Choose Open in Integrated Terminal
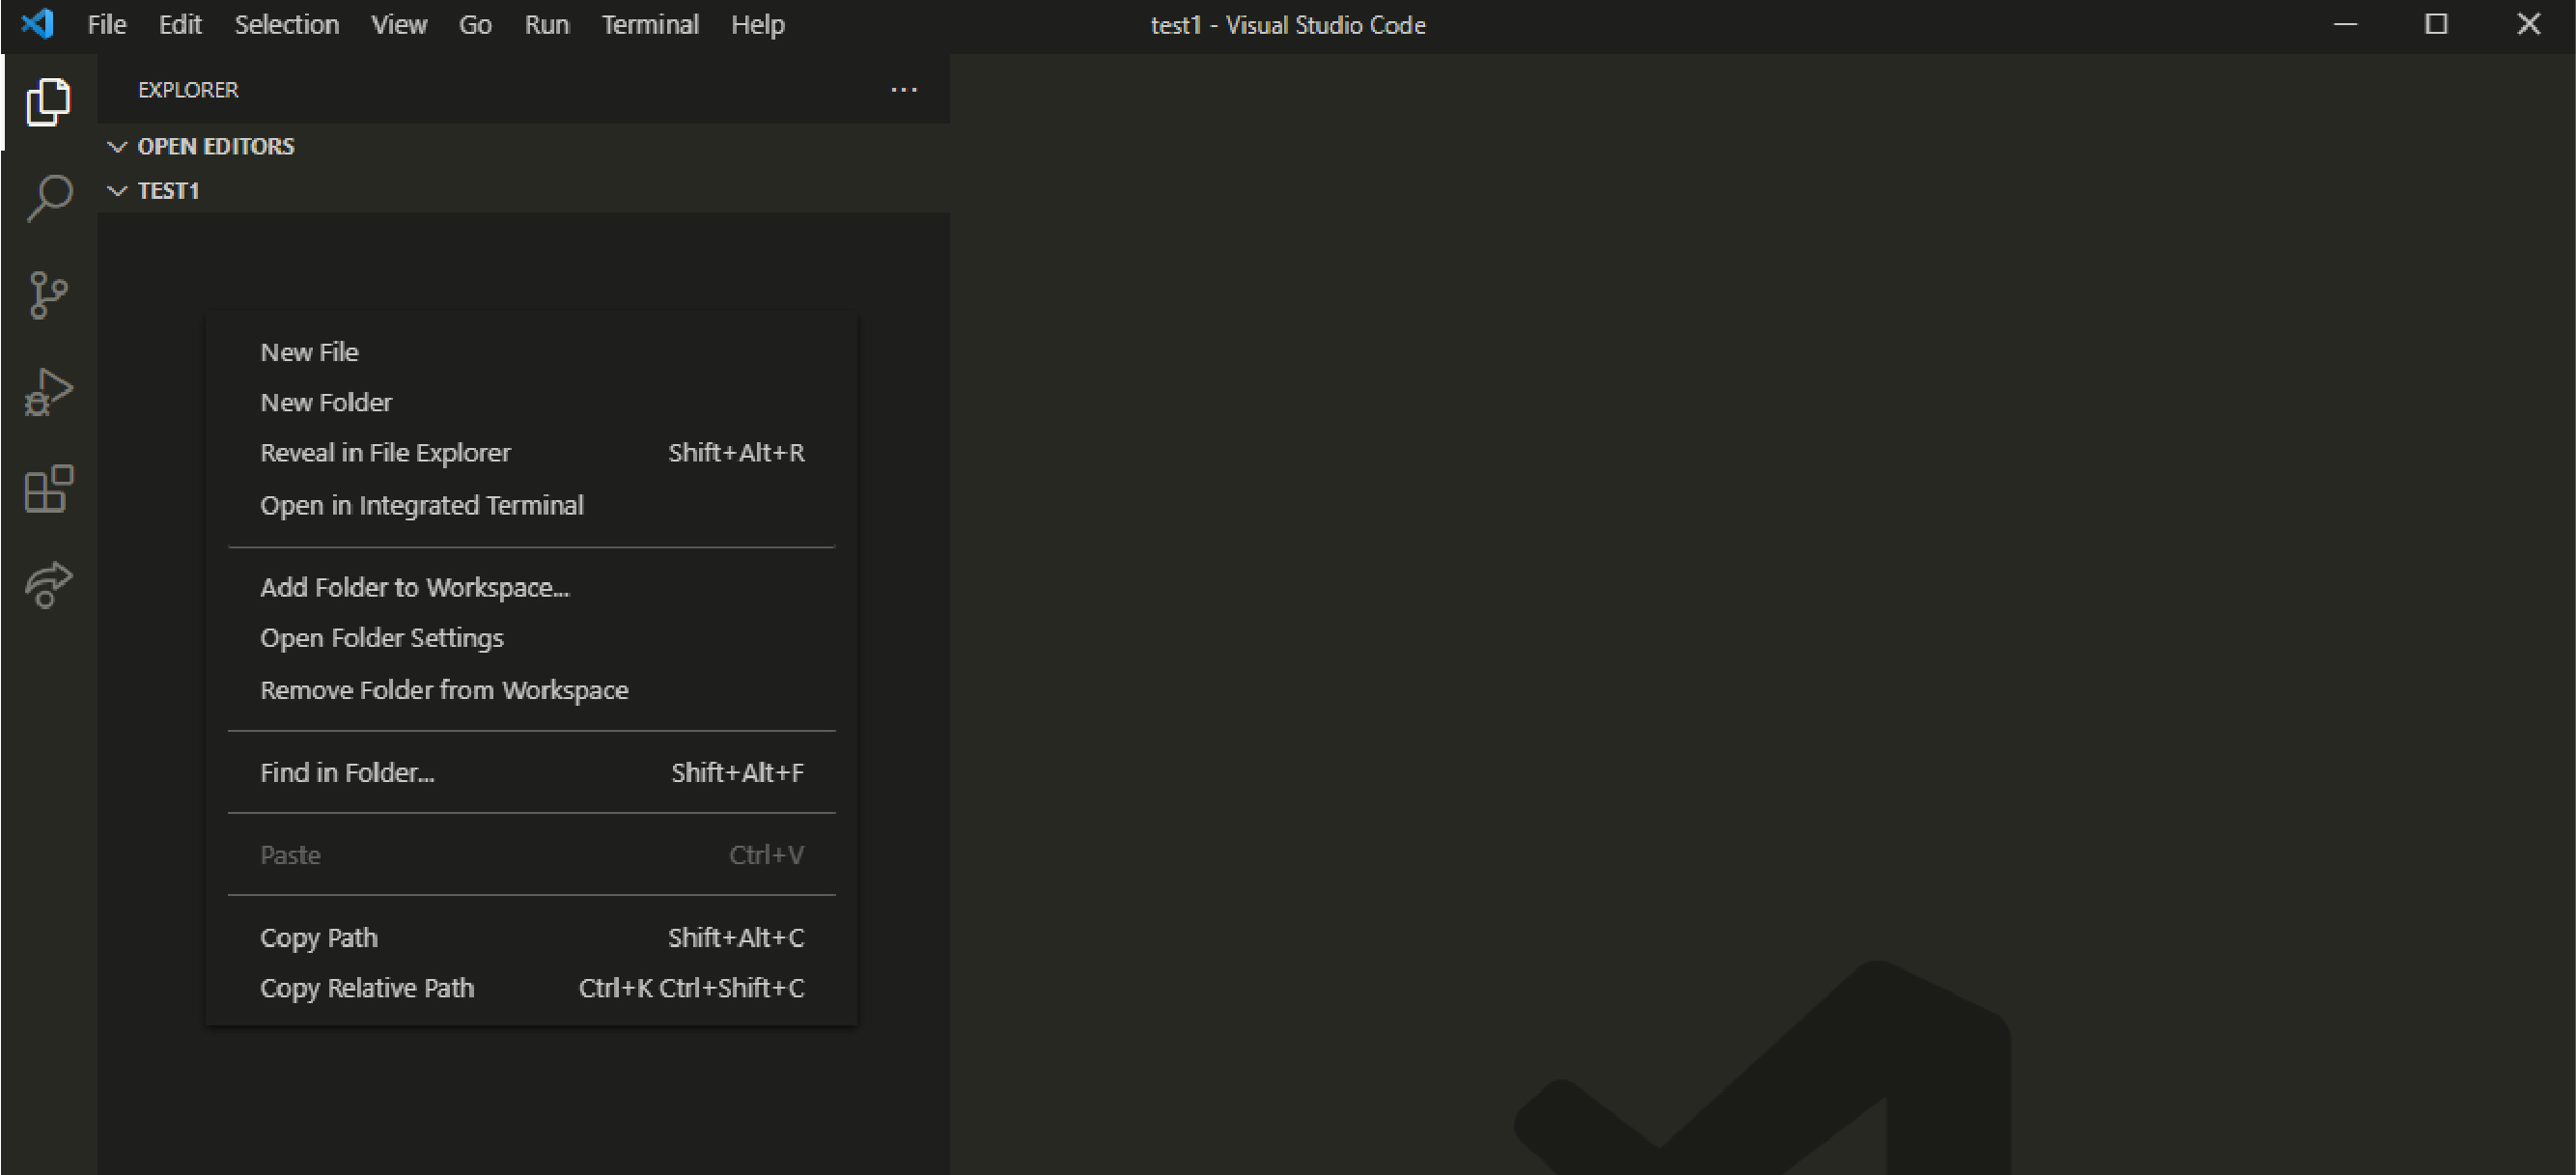 click(x=421, y=505)
